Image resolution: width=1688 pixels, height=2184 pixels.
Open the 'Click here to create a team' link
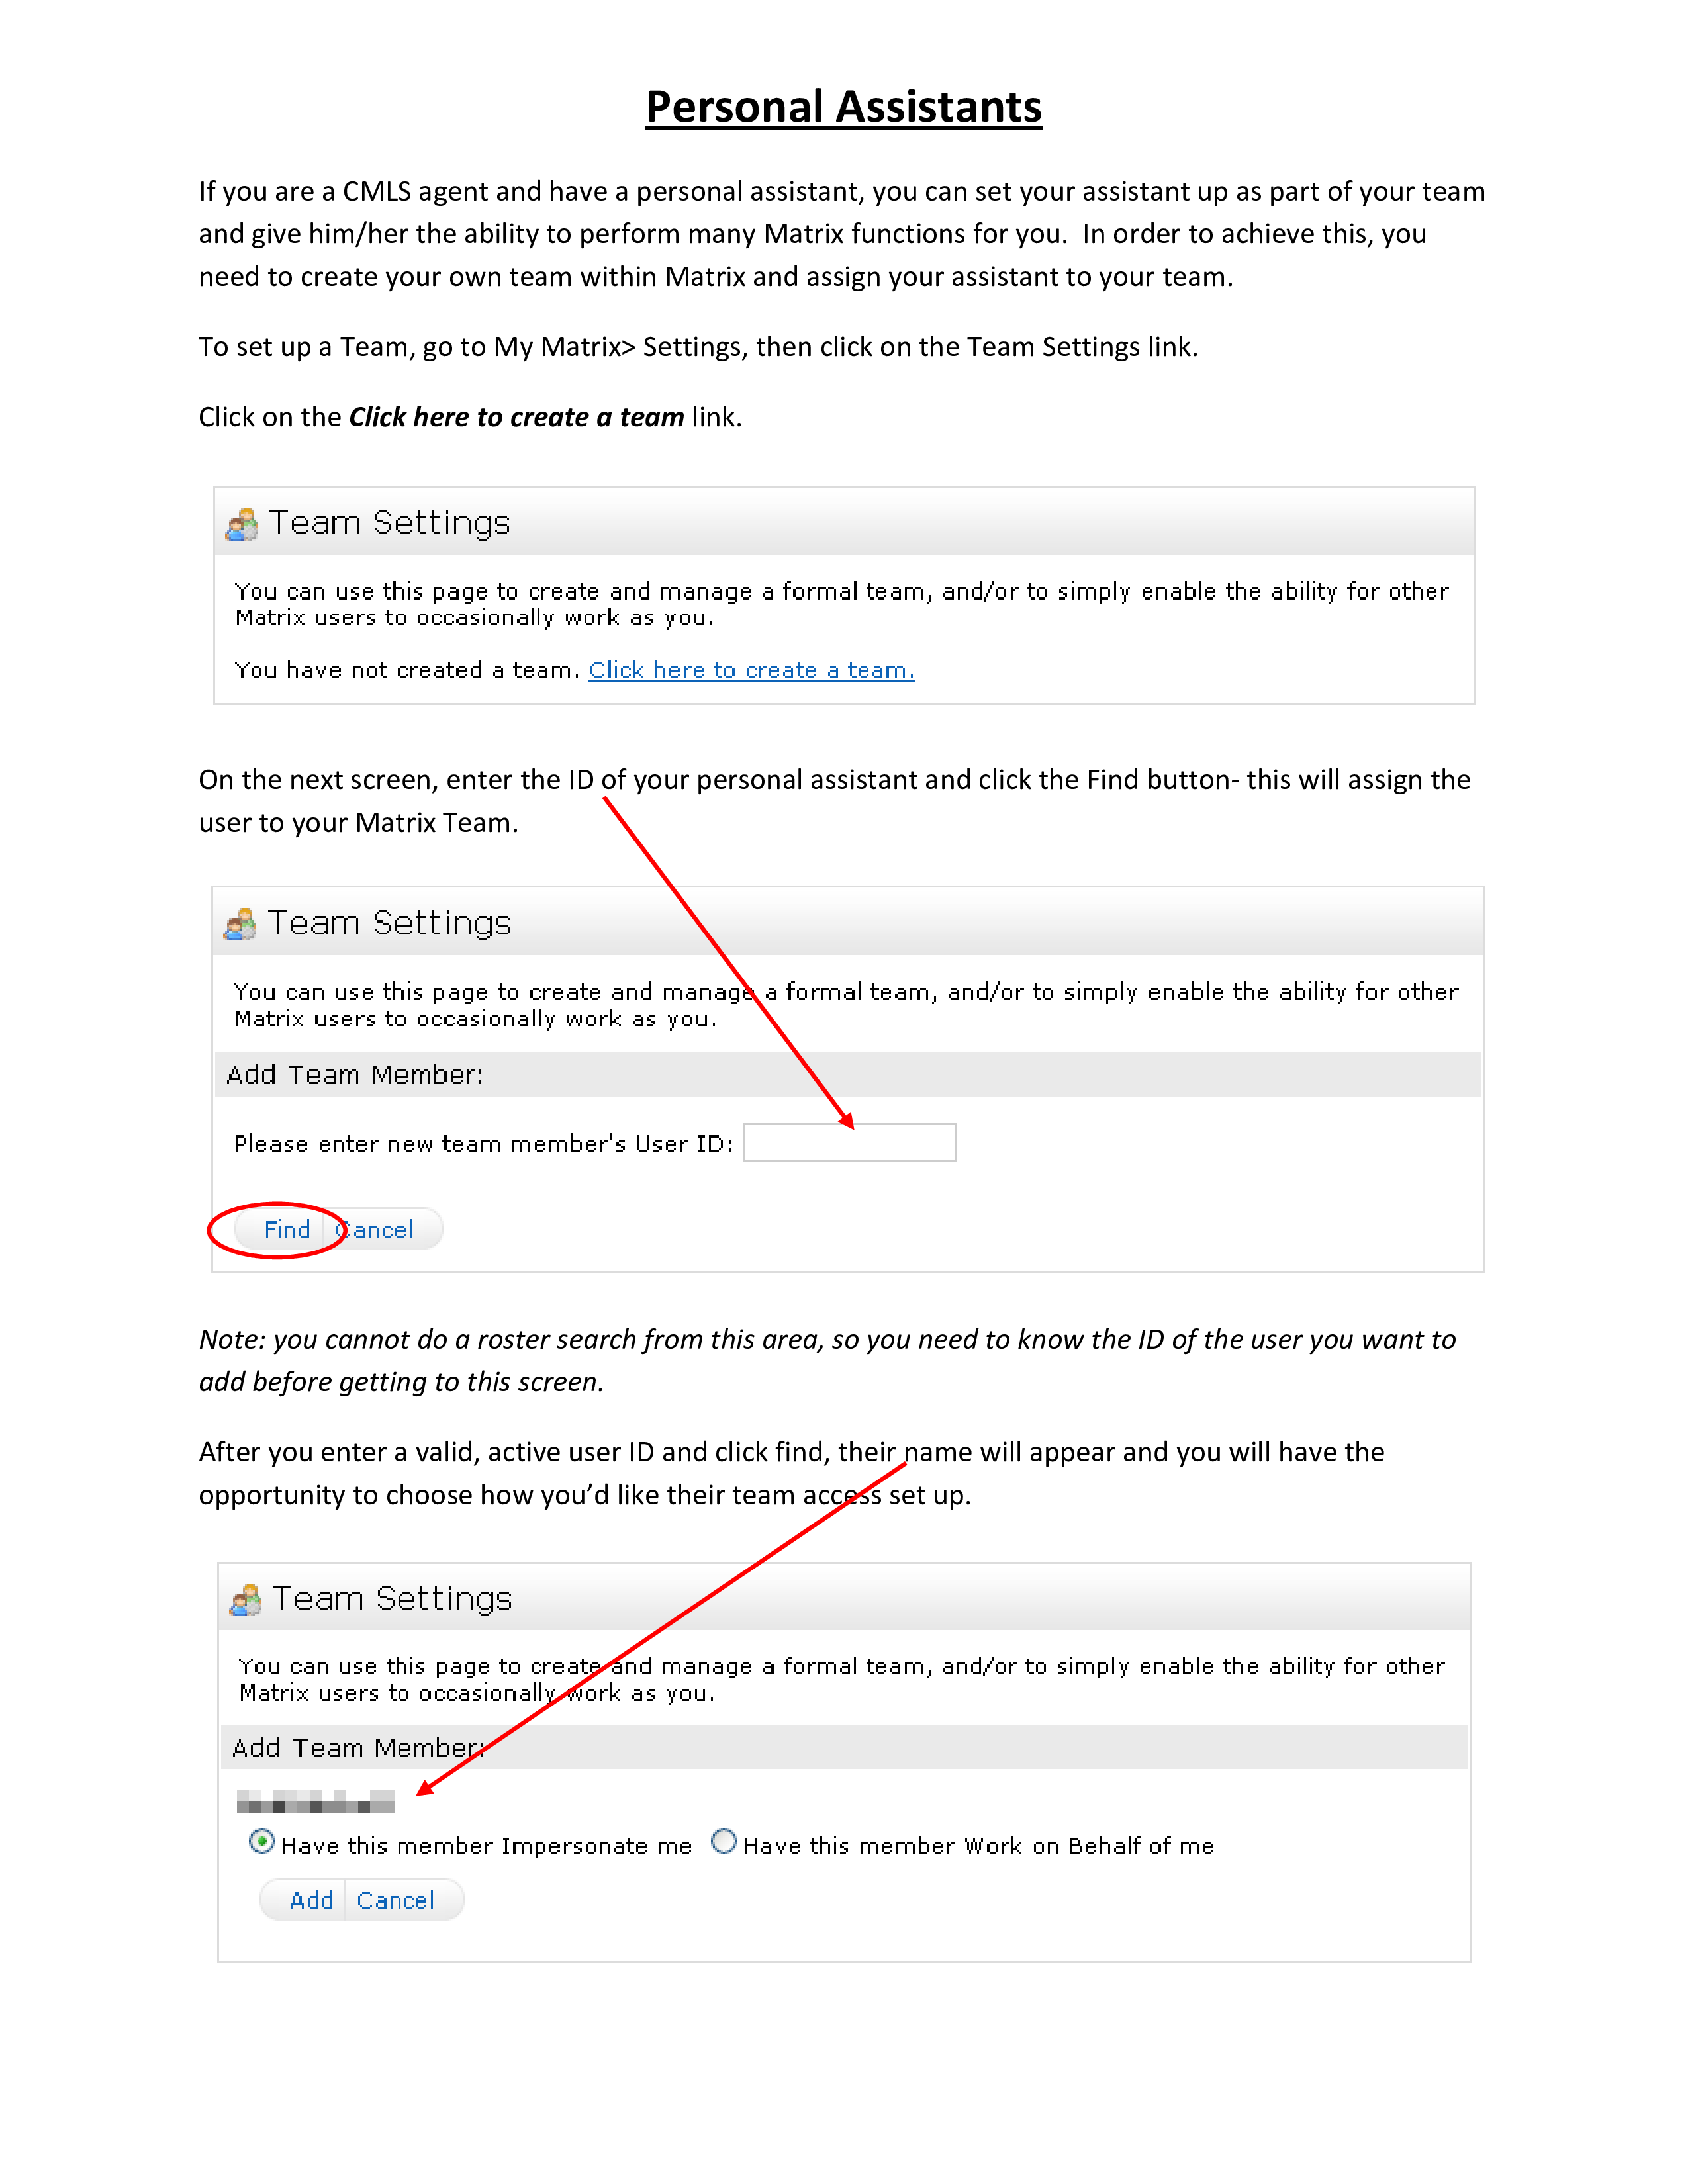[751, 671]
